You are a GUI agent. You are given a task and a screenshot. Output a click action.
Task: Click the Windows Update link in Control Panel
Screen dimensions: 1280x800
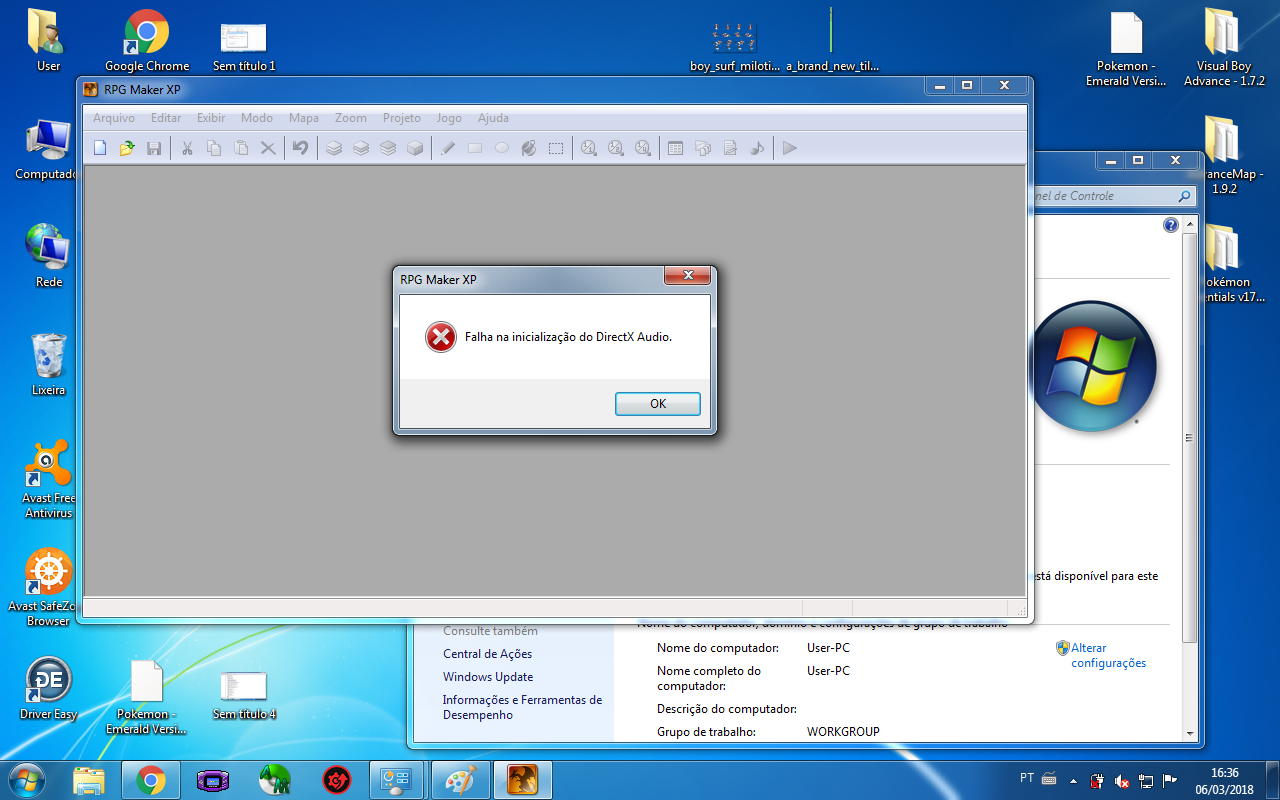[488, 677]
